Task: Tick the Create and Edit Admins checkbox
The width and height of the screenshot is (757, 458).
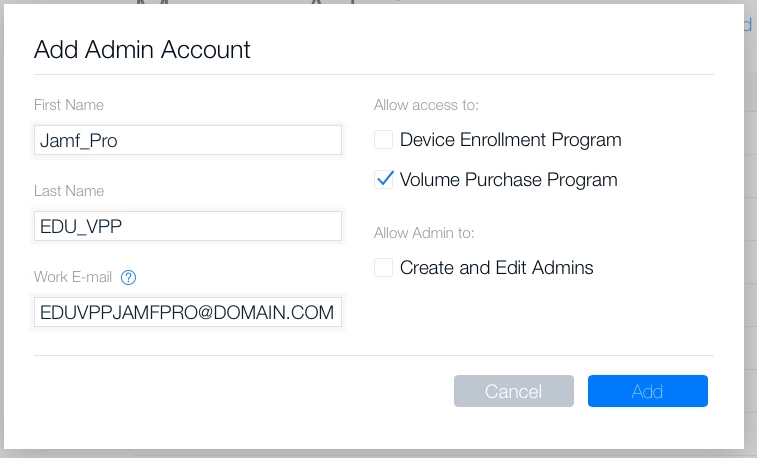Action: pos(383,267)
